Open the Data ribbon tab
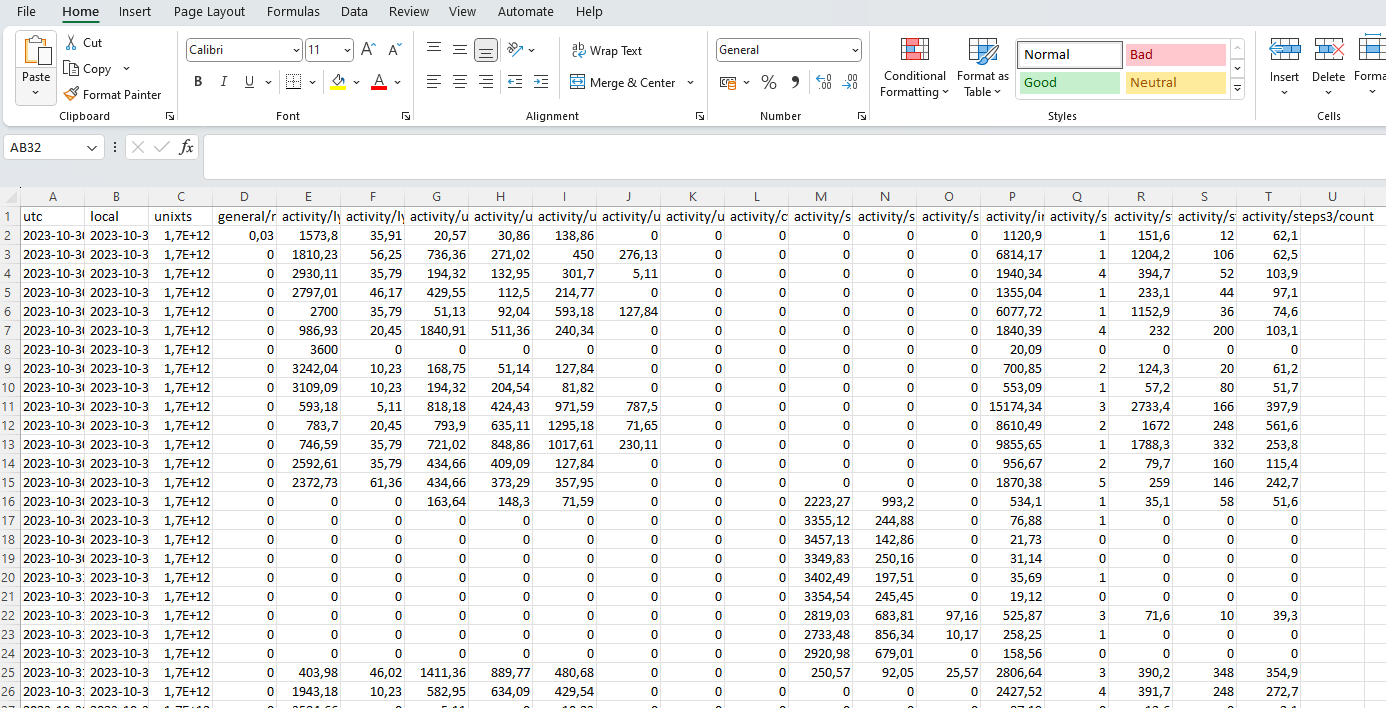Viewport: 1386px width, 708px height. [x=354, y=12]
